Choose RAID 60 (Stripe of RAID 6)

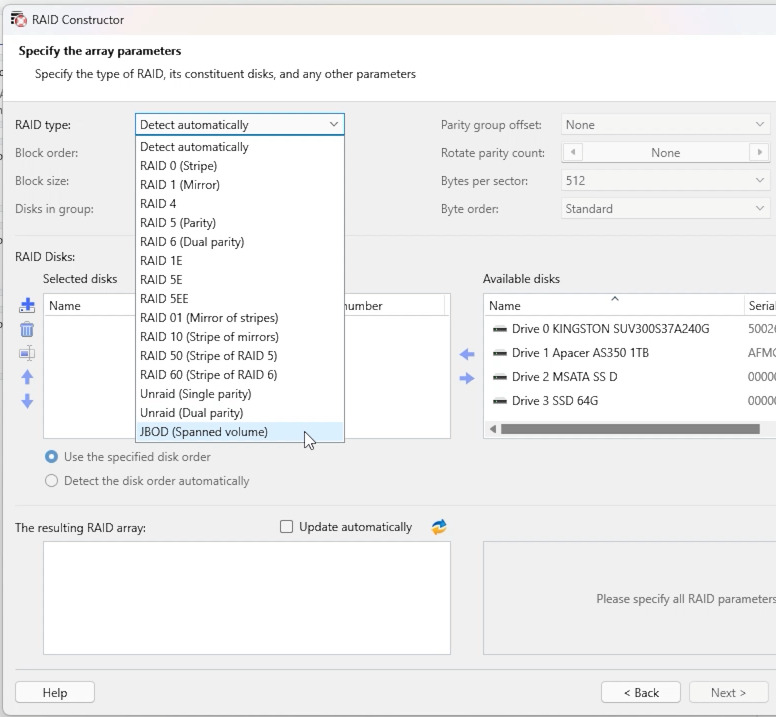click(240, 375)
